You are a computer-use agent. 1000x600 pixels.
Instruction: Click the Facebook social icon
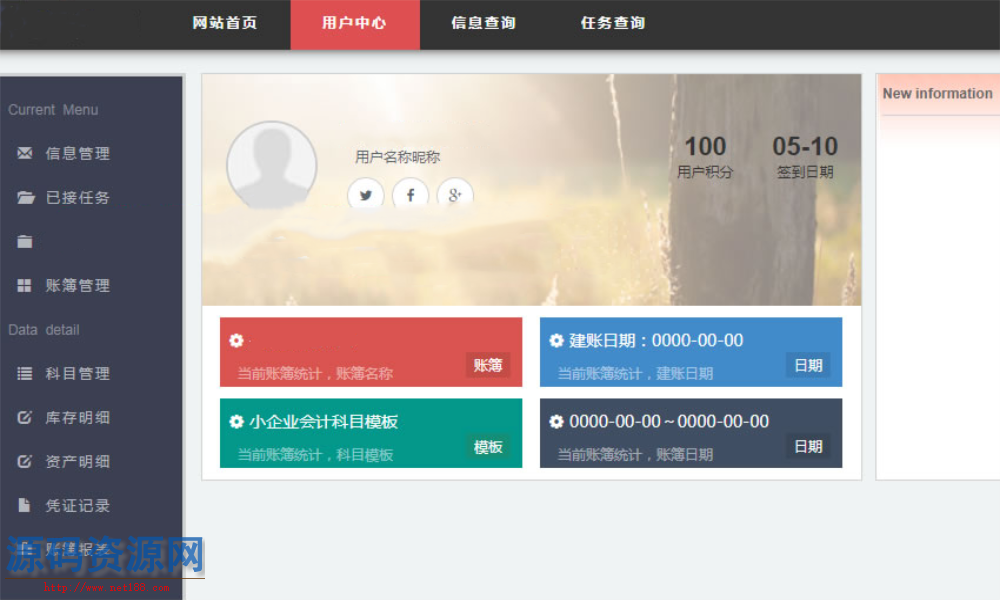(x=410, y=195)
